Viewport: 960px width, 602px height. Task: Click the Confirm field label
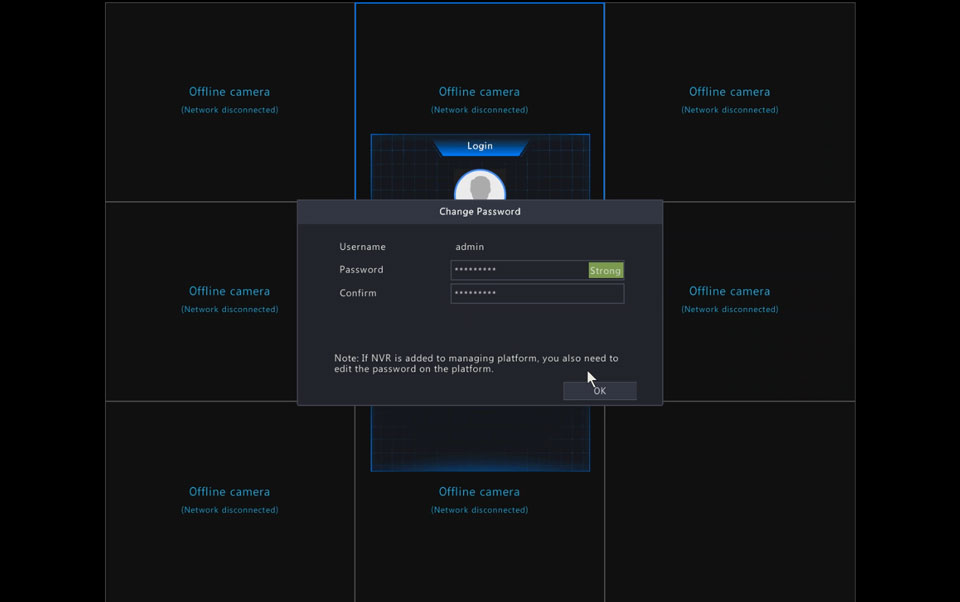[x=358, y=293]
